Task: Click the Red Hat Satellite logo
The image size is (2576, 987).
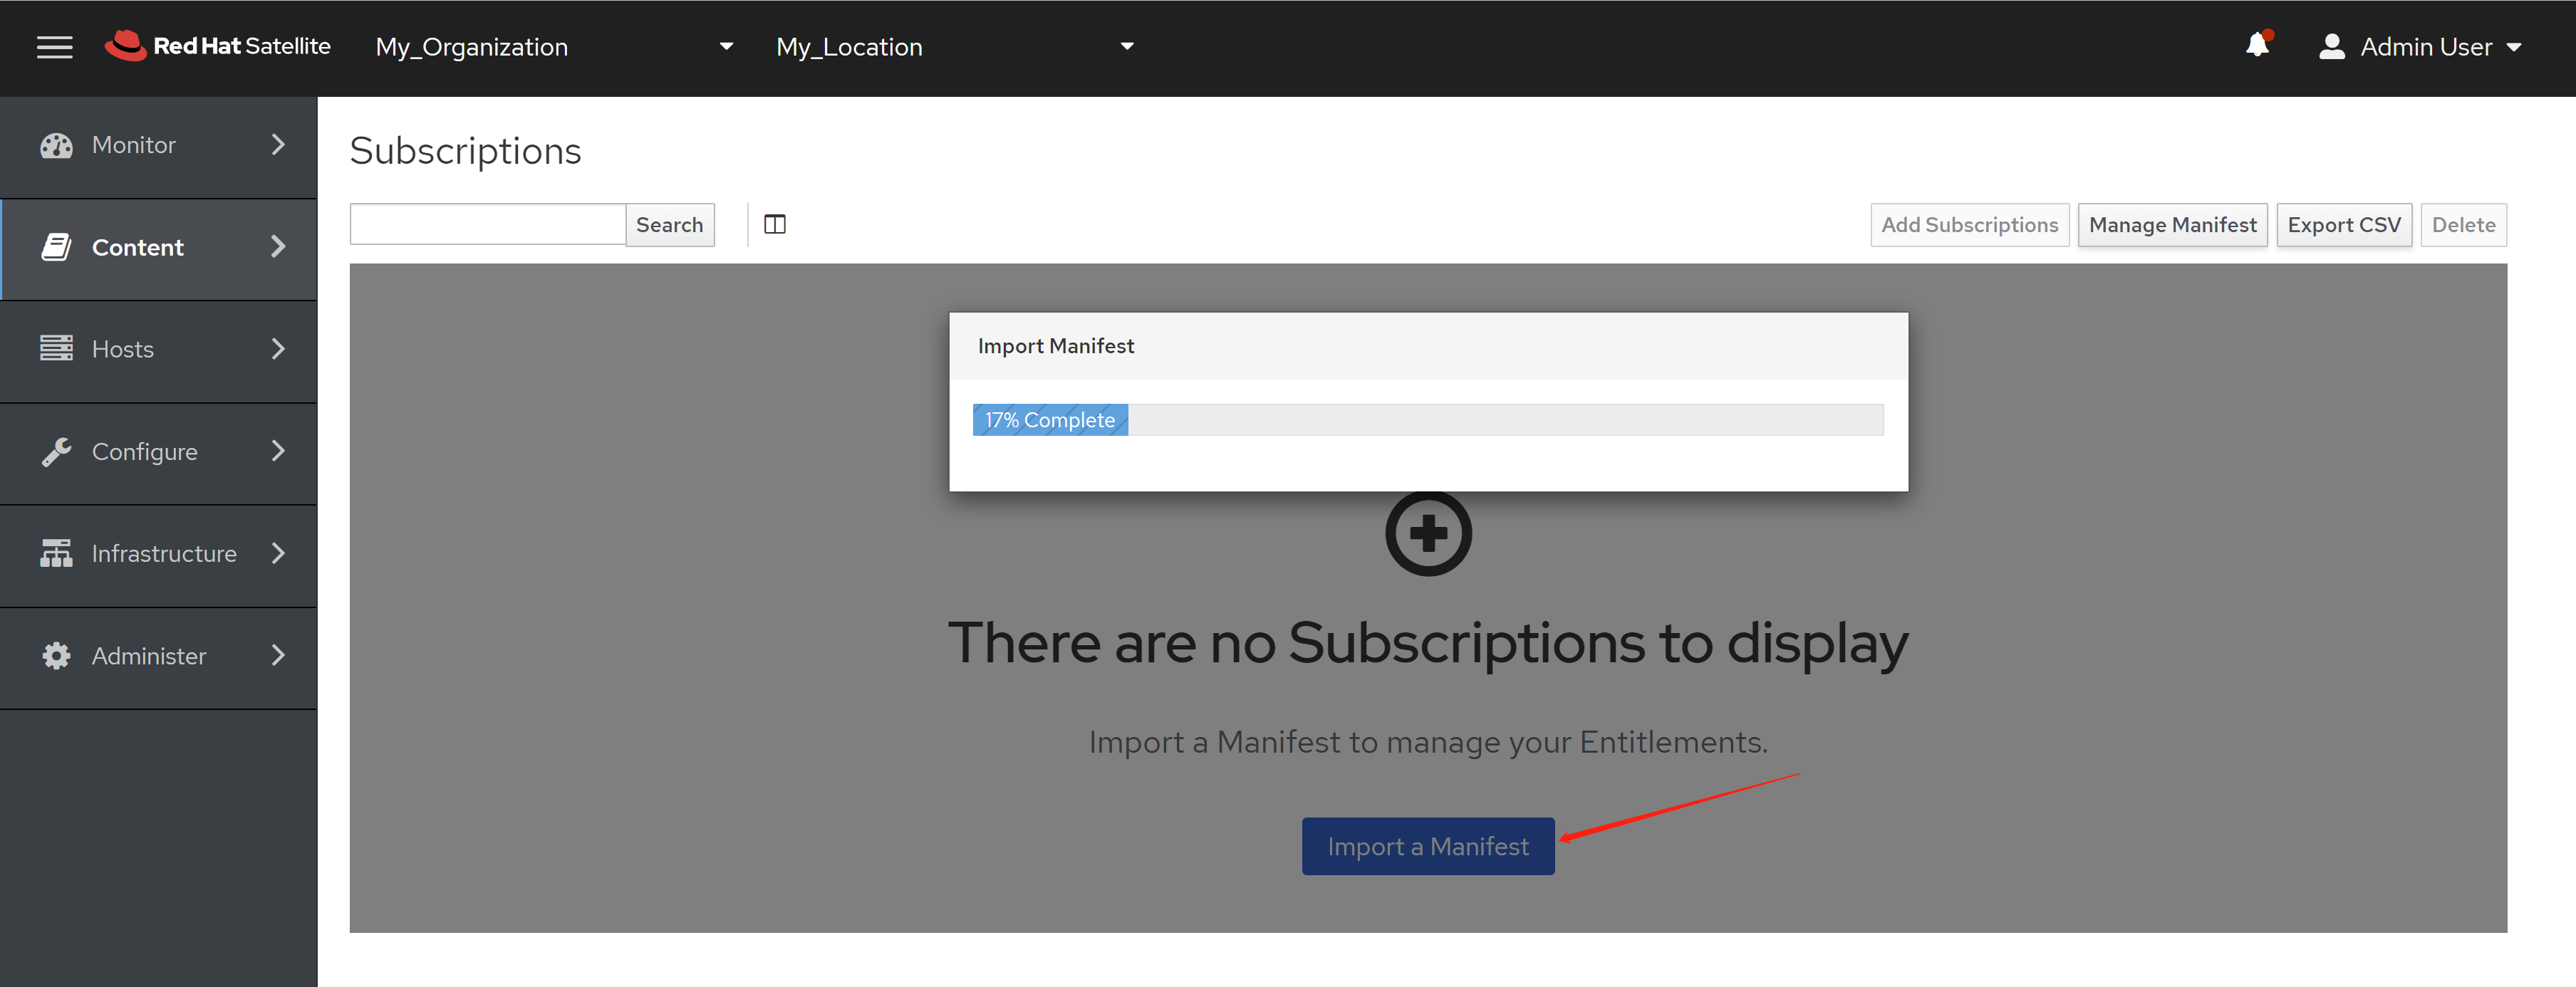Action: click(218, 46)
